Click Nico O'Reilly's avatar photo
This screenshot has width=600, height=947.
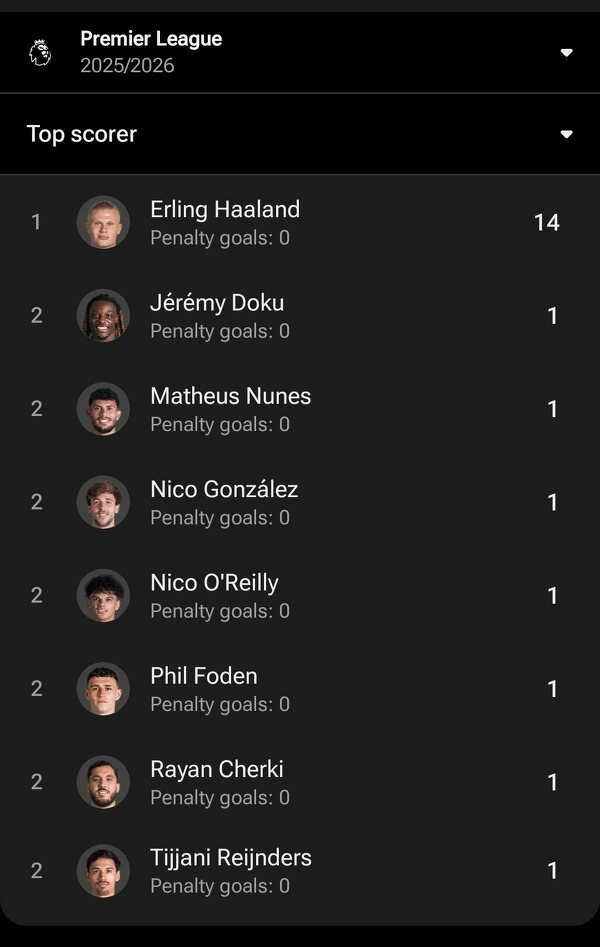(x=103, y=595)
